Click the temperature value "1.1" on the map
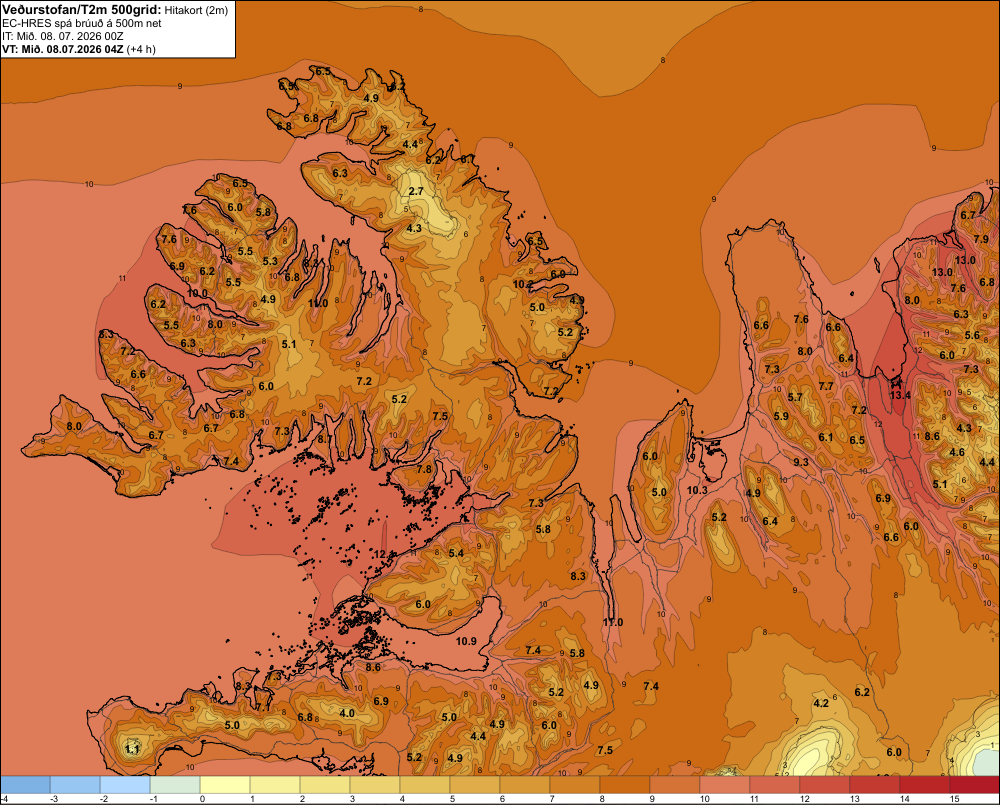Screen dimensions: 1000x805 pyautogui.click(x=133, y=749)
